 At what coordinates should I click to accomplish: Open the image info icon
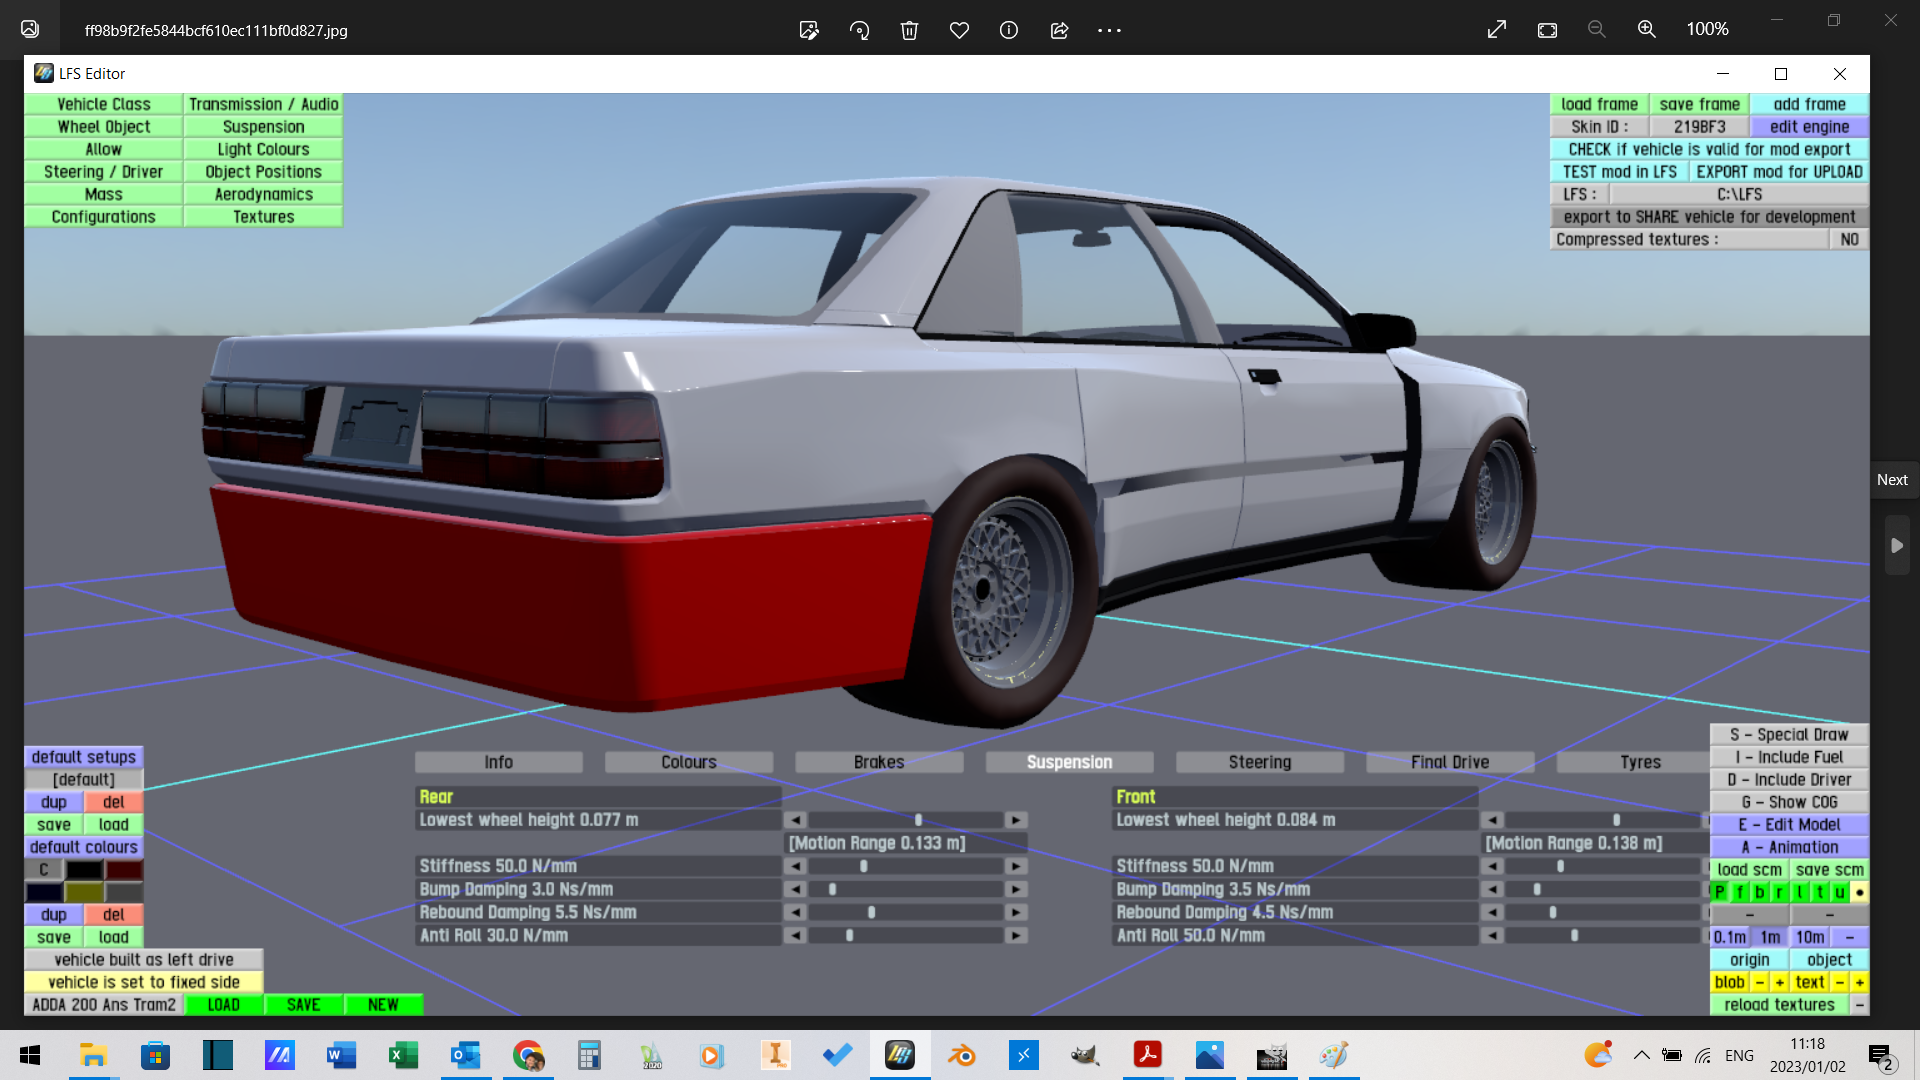[x=1009, y=30]
